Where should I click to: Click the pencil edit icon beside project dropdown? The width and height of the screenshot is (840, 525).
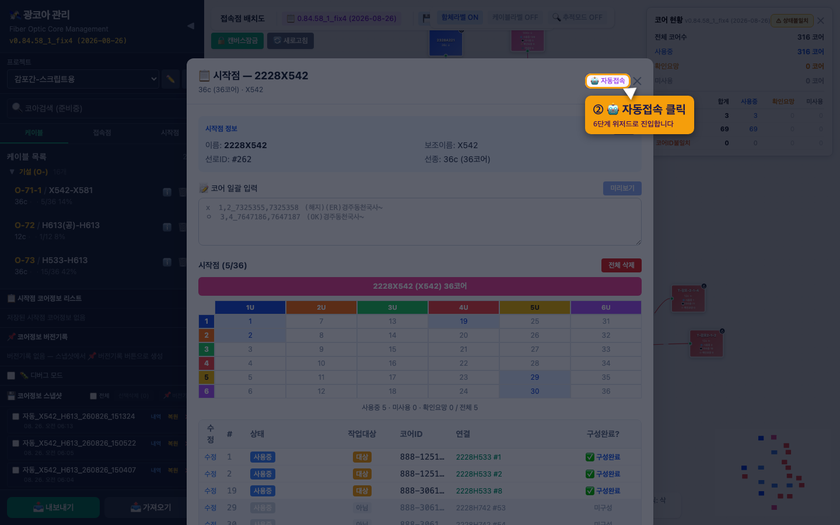[170, 79]
